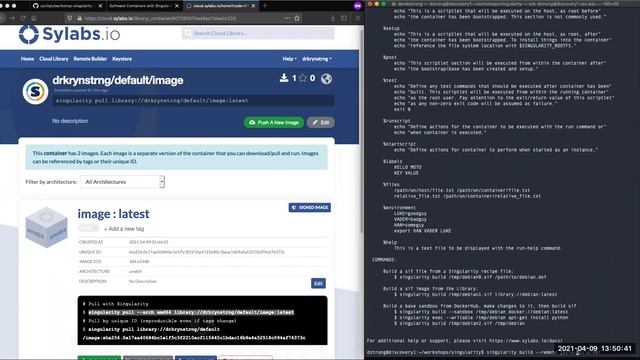Click the Signed Image badge

pos(310,207)
